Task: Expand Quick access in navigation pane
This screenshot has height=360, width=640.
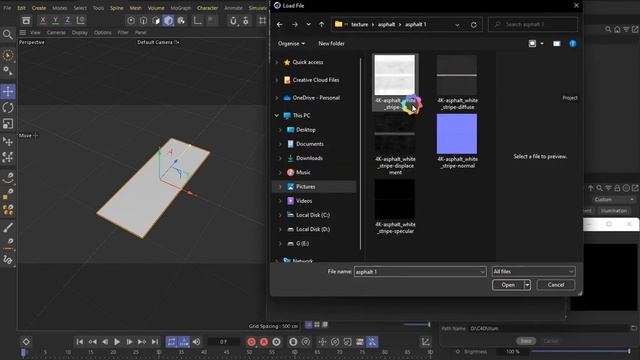Action: pyautogui.click(x=277, y=62)
